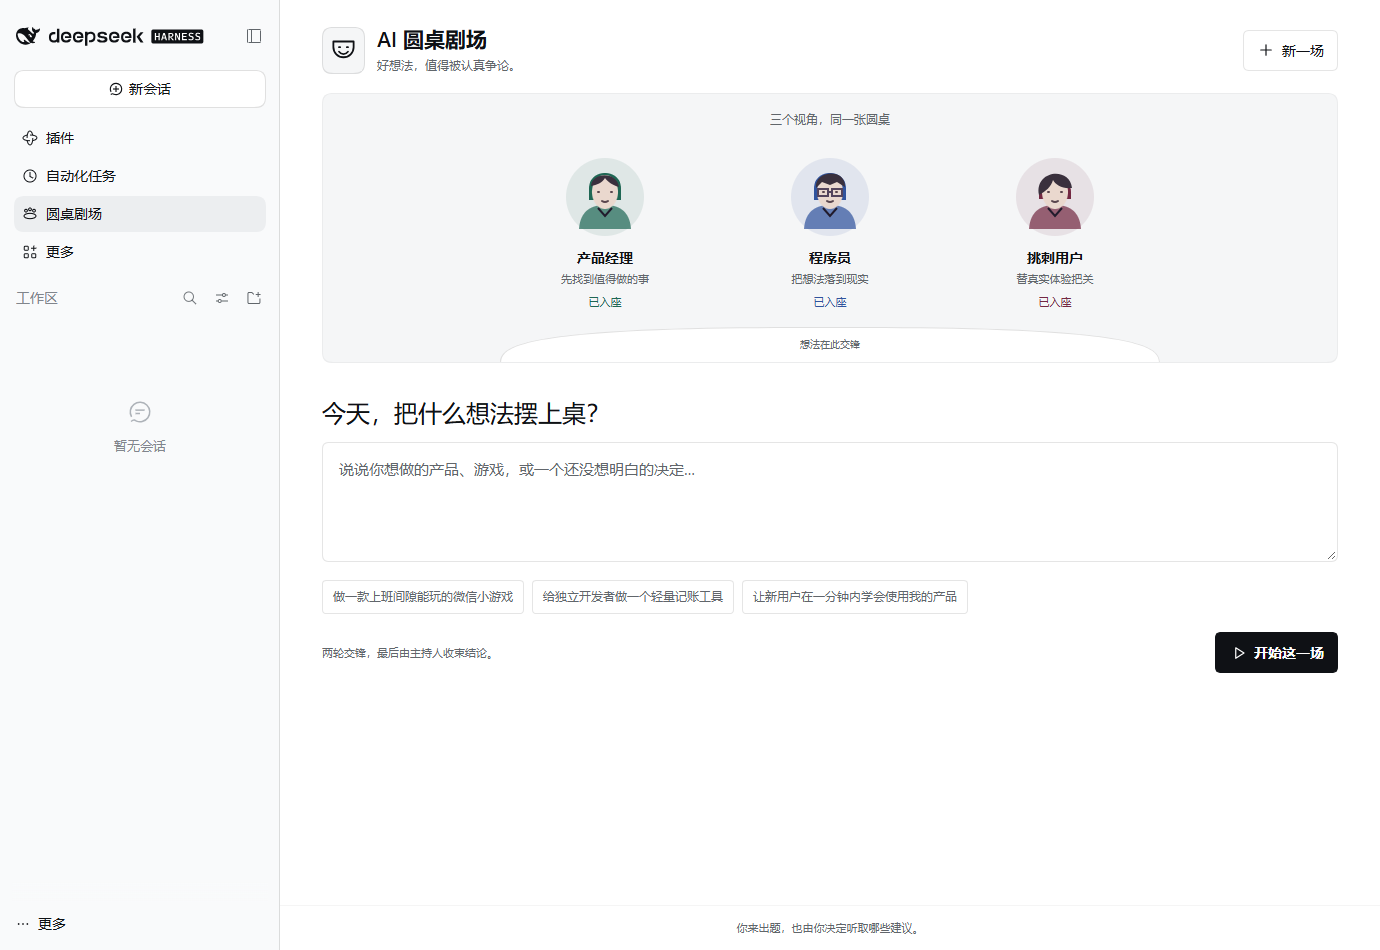Open the bottom 更多 options menu
The width and height of the screenshot is (1380, 950).
pos(42,924)
